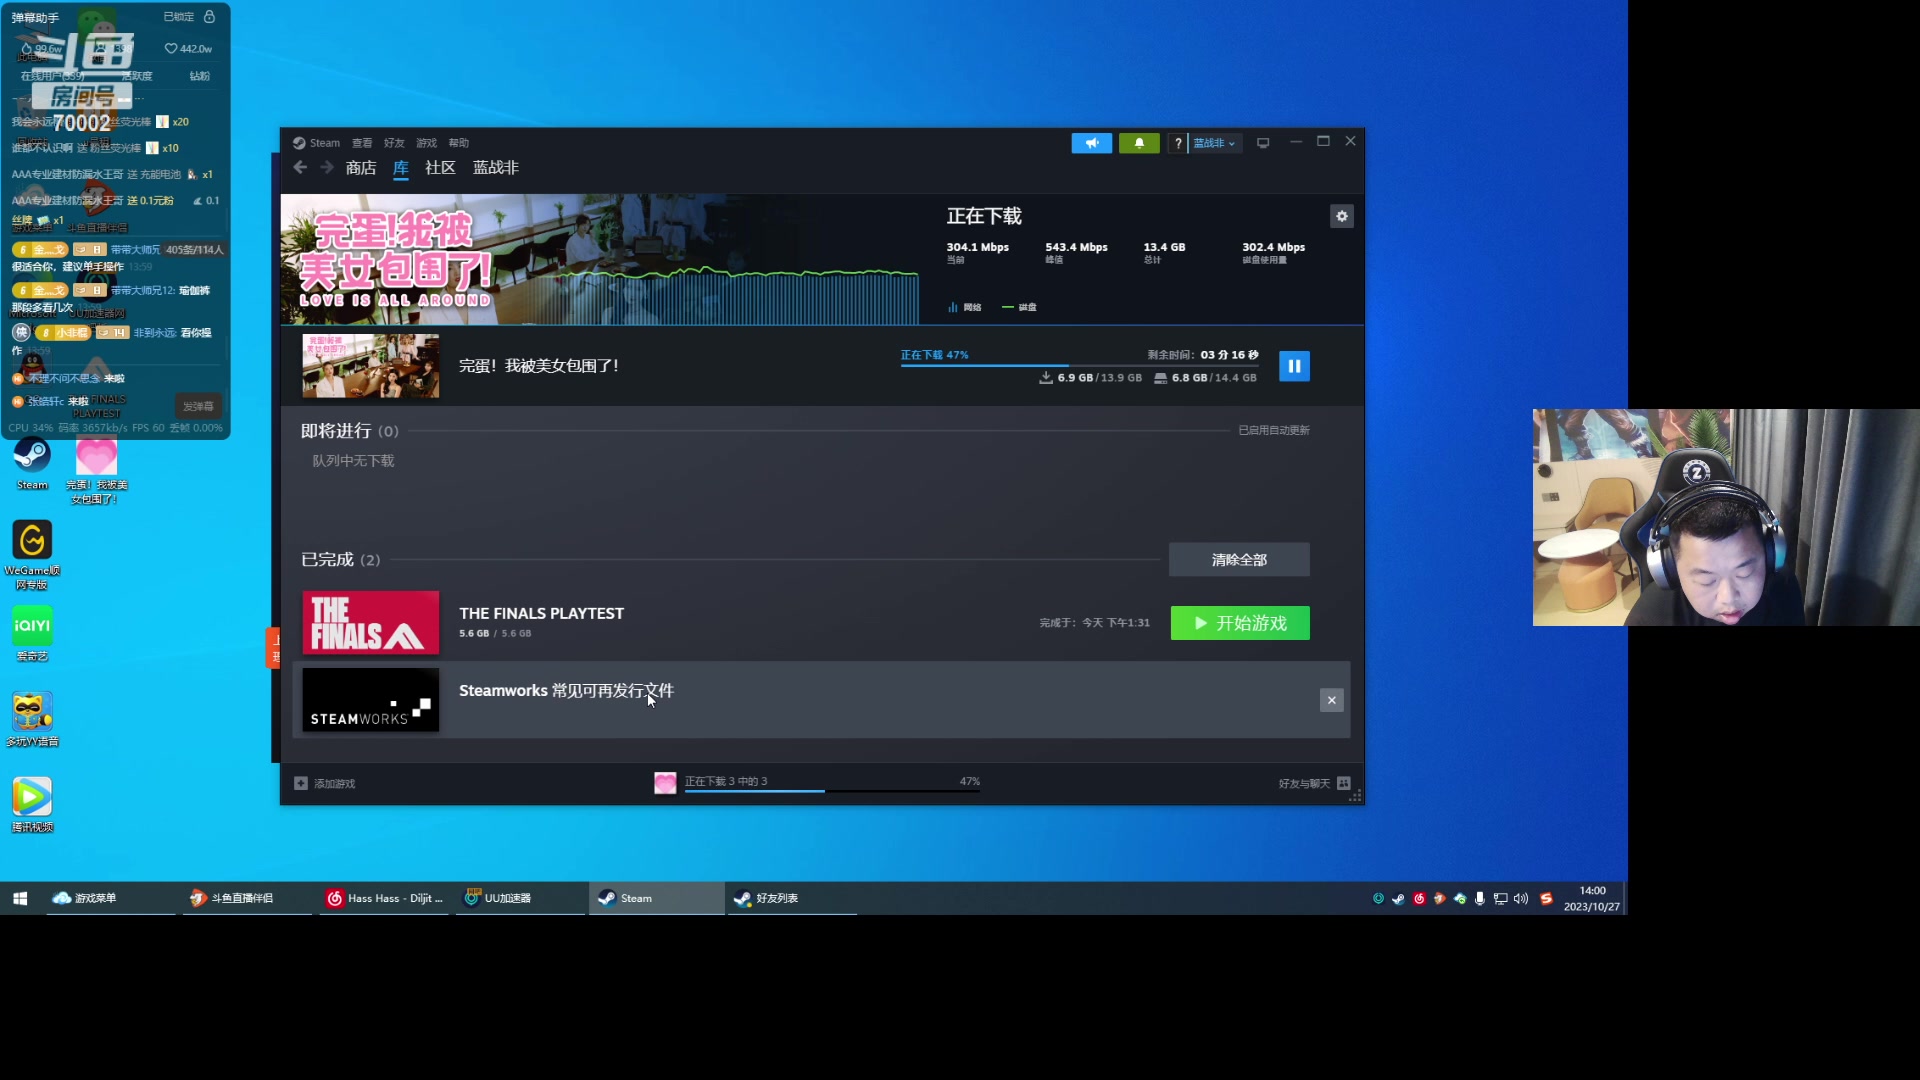Go forward with the Steam forward arrow

(327, 168)
